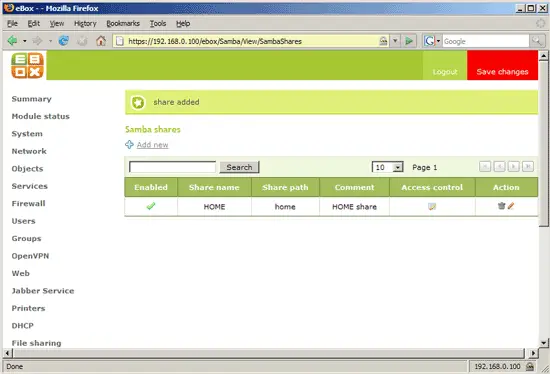Open the search engine selector dropdown
The height and width of the screenshot is (374, 550).
[x=438, y=41]
